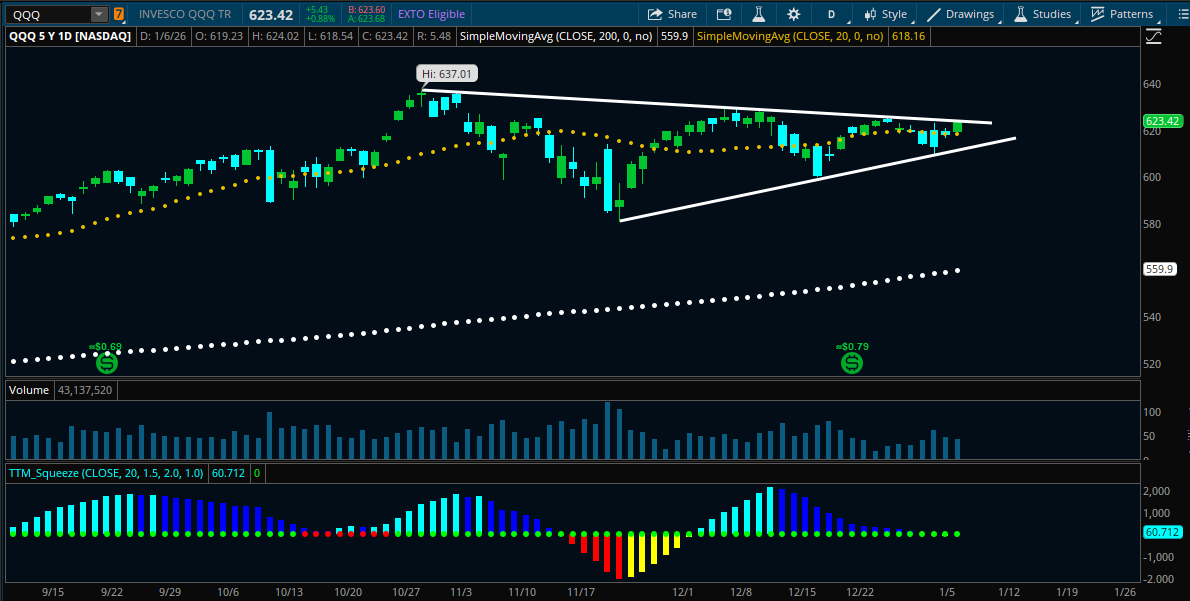Screen dimensions: 1190x601
Task: Click the orange 7 linking badge
Action: coord(118,14)
